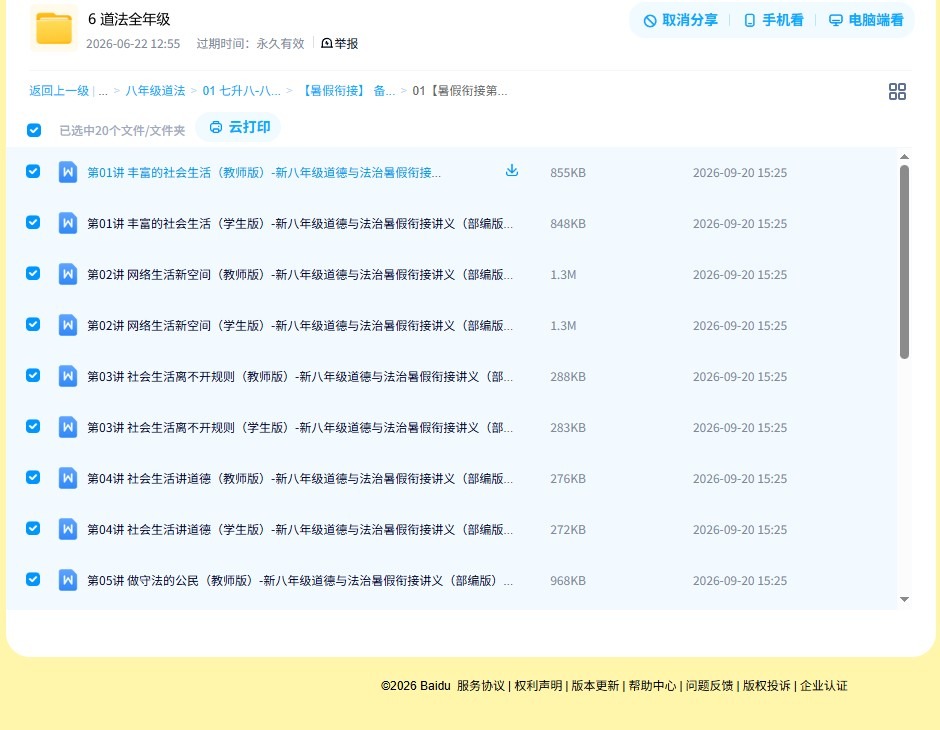Click Word icon of 第01讲 教师版
The width and height of the screenshot is (940, 730).
pos(68,172)
